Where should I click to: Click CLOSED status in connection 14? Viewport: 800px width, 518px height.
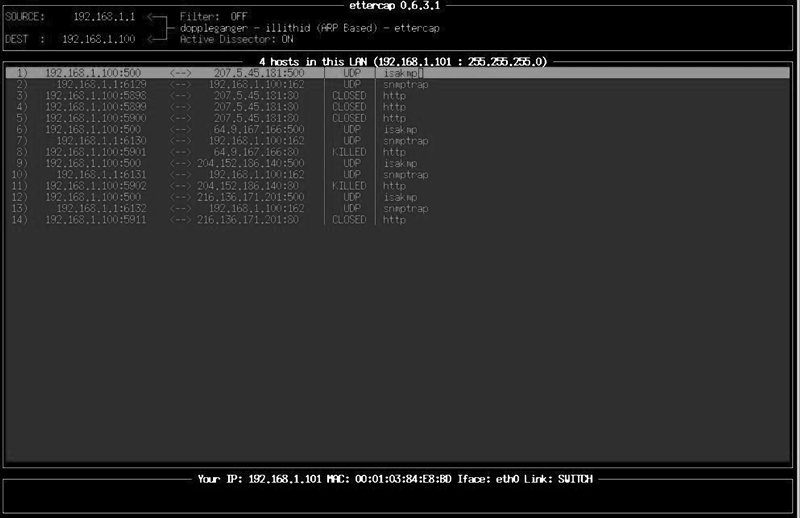pyautogui.click(x=349, y=219)
